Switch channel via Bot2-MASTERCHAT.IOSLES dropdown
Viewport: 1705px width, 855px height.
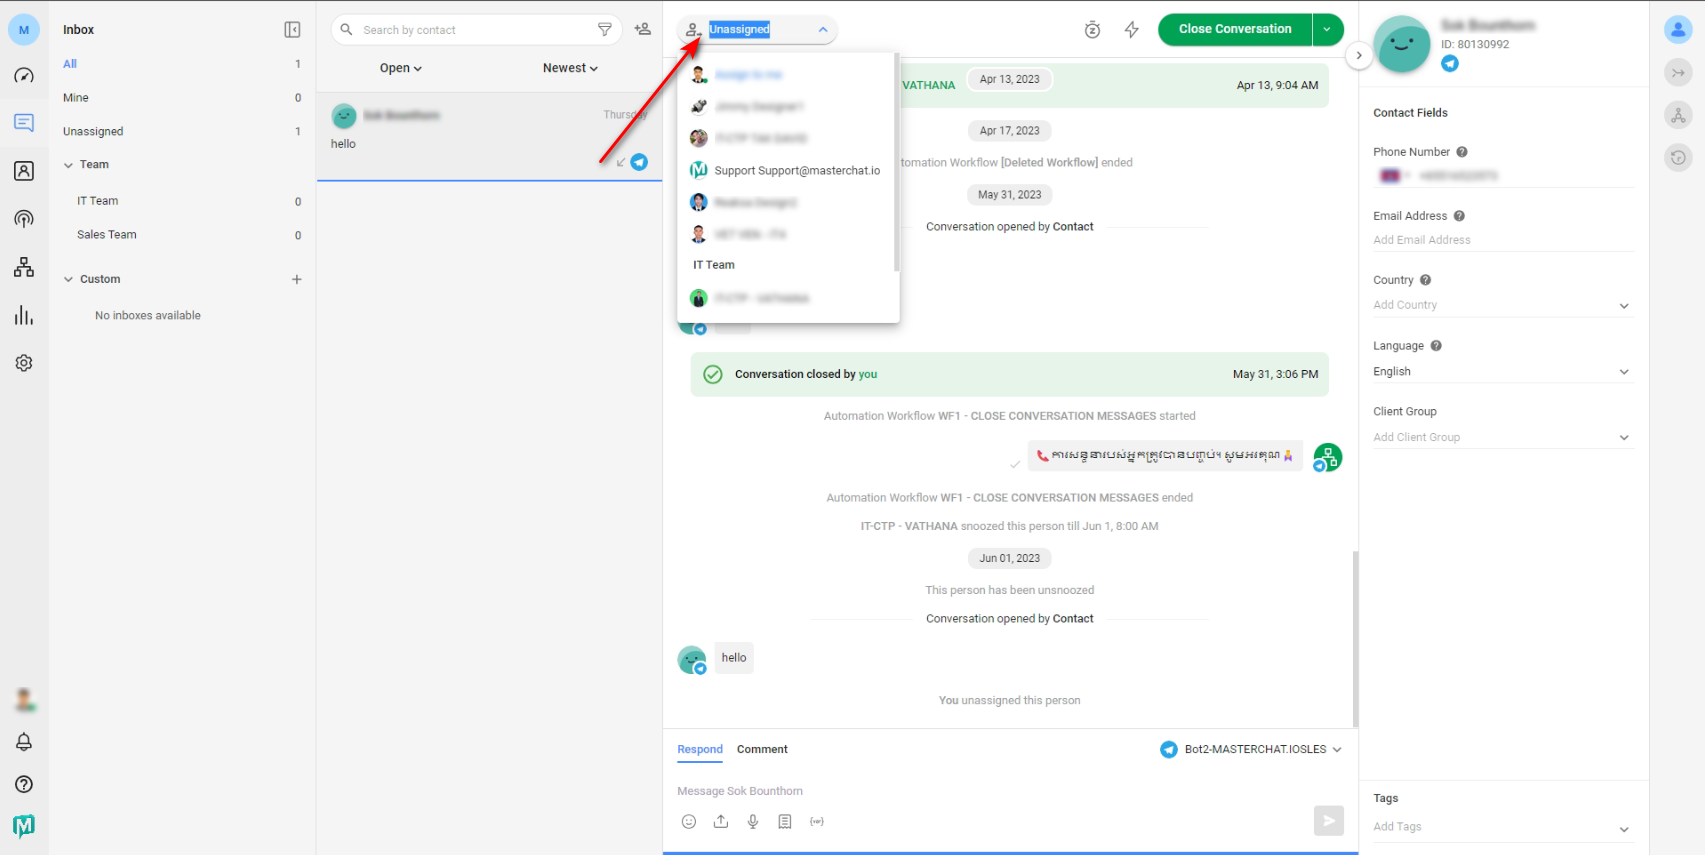(x=1251, y=749)
